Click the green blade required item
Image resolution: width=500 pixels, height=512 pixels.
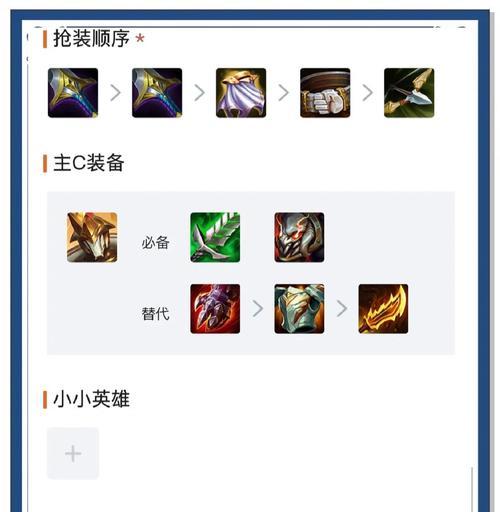tap(215, 237)
